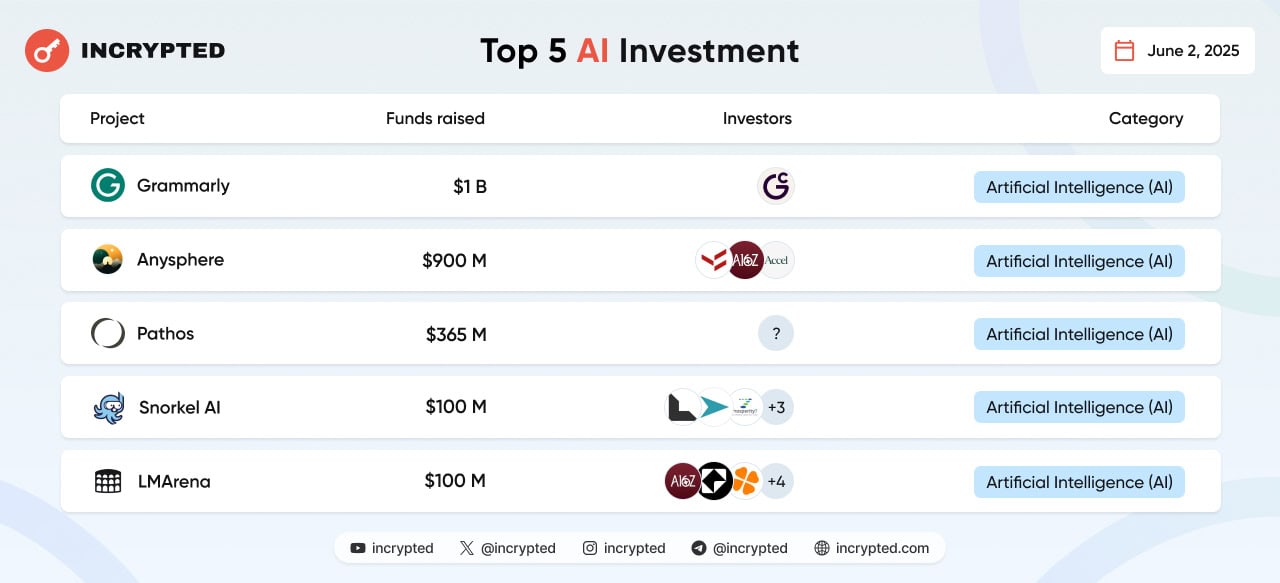This screenshot has width=1280, height=583.
Task: Open the @incrypted Telegram link
Action: click(x=739, y=548)
